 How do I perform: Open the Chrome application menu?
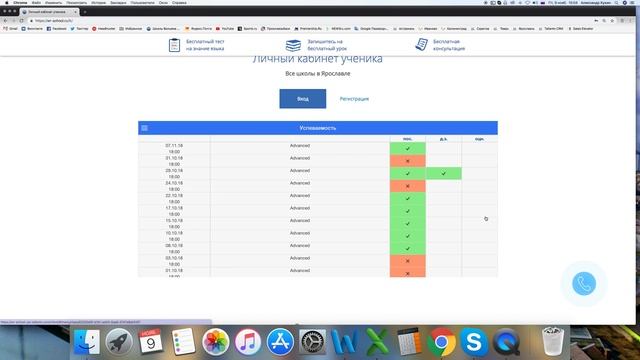20,2
